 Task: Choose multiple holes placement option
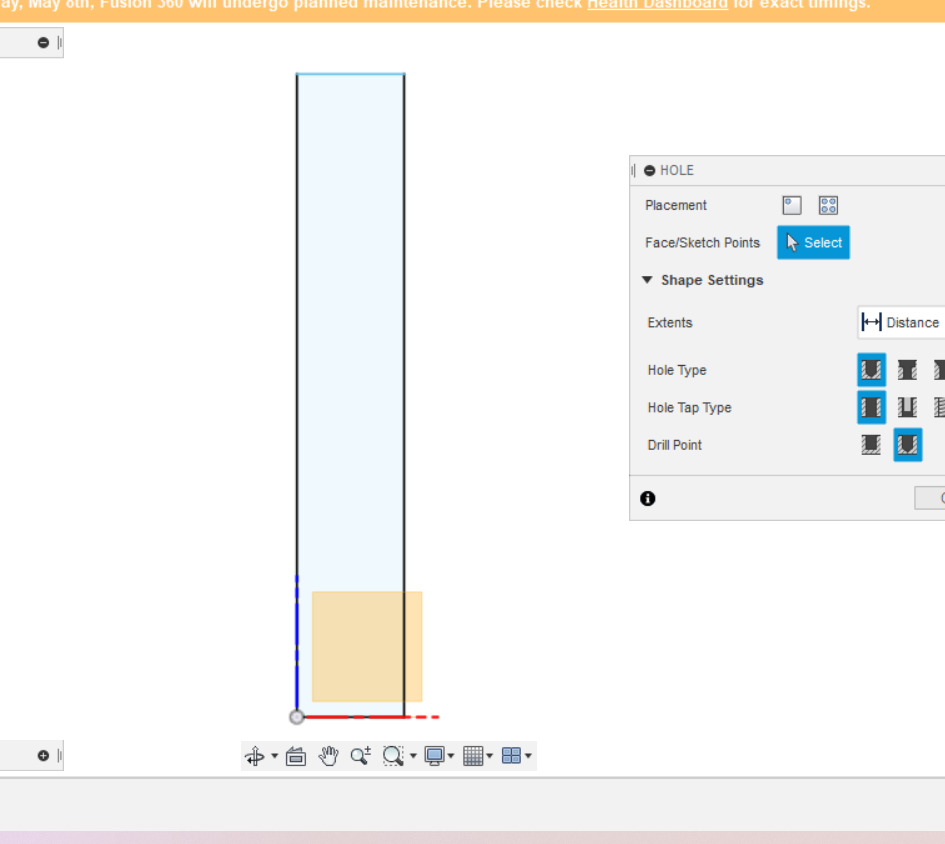pyautogui.click(x=828, y=206)
